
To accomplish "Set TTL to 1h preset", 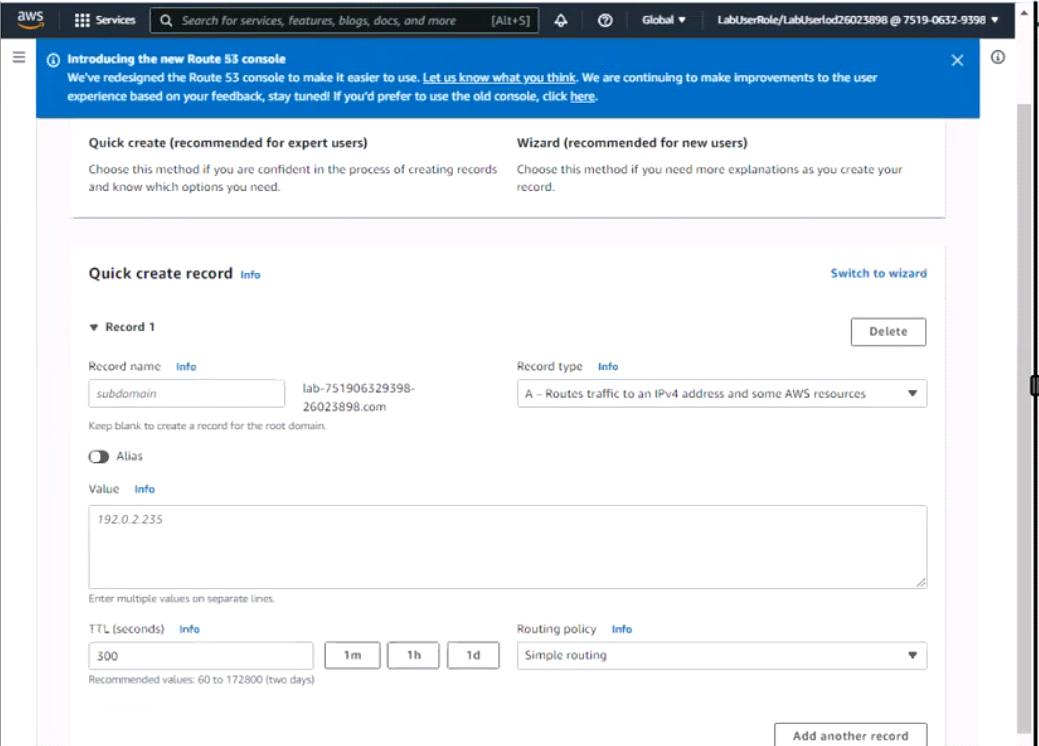I will (x=414, y=656).
